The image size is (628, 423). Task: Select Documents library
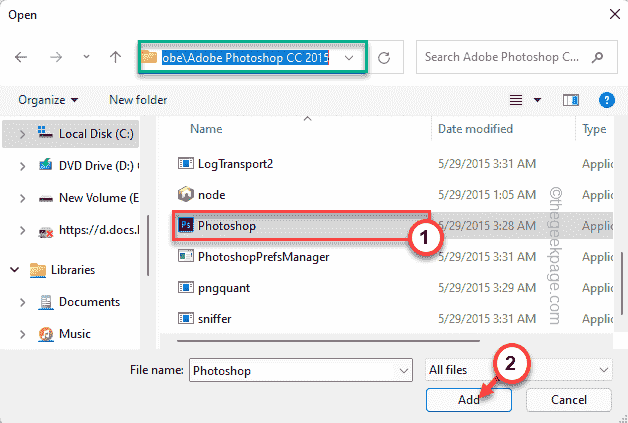89,302
